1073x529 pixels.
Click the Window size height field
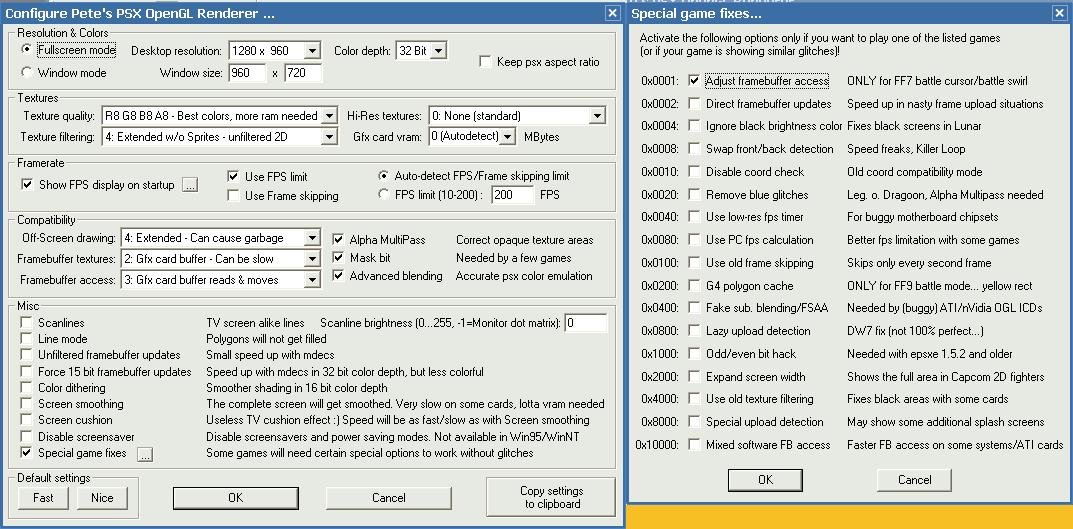tap(303, 73)
